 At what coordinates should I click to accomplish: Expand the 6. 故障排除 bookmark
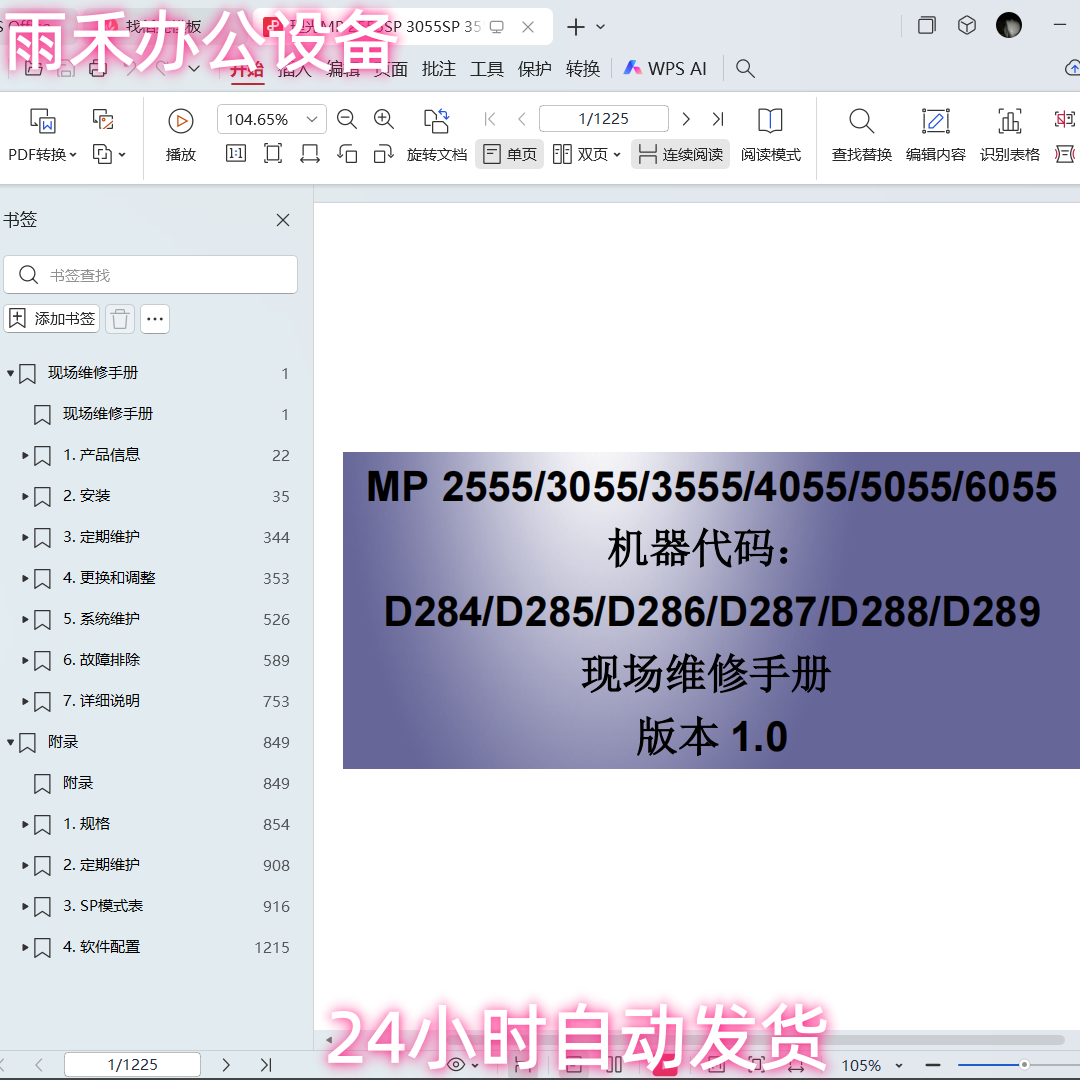(x=25, y=660)
